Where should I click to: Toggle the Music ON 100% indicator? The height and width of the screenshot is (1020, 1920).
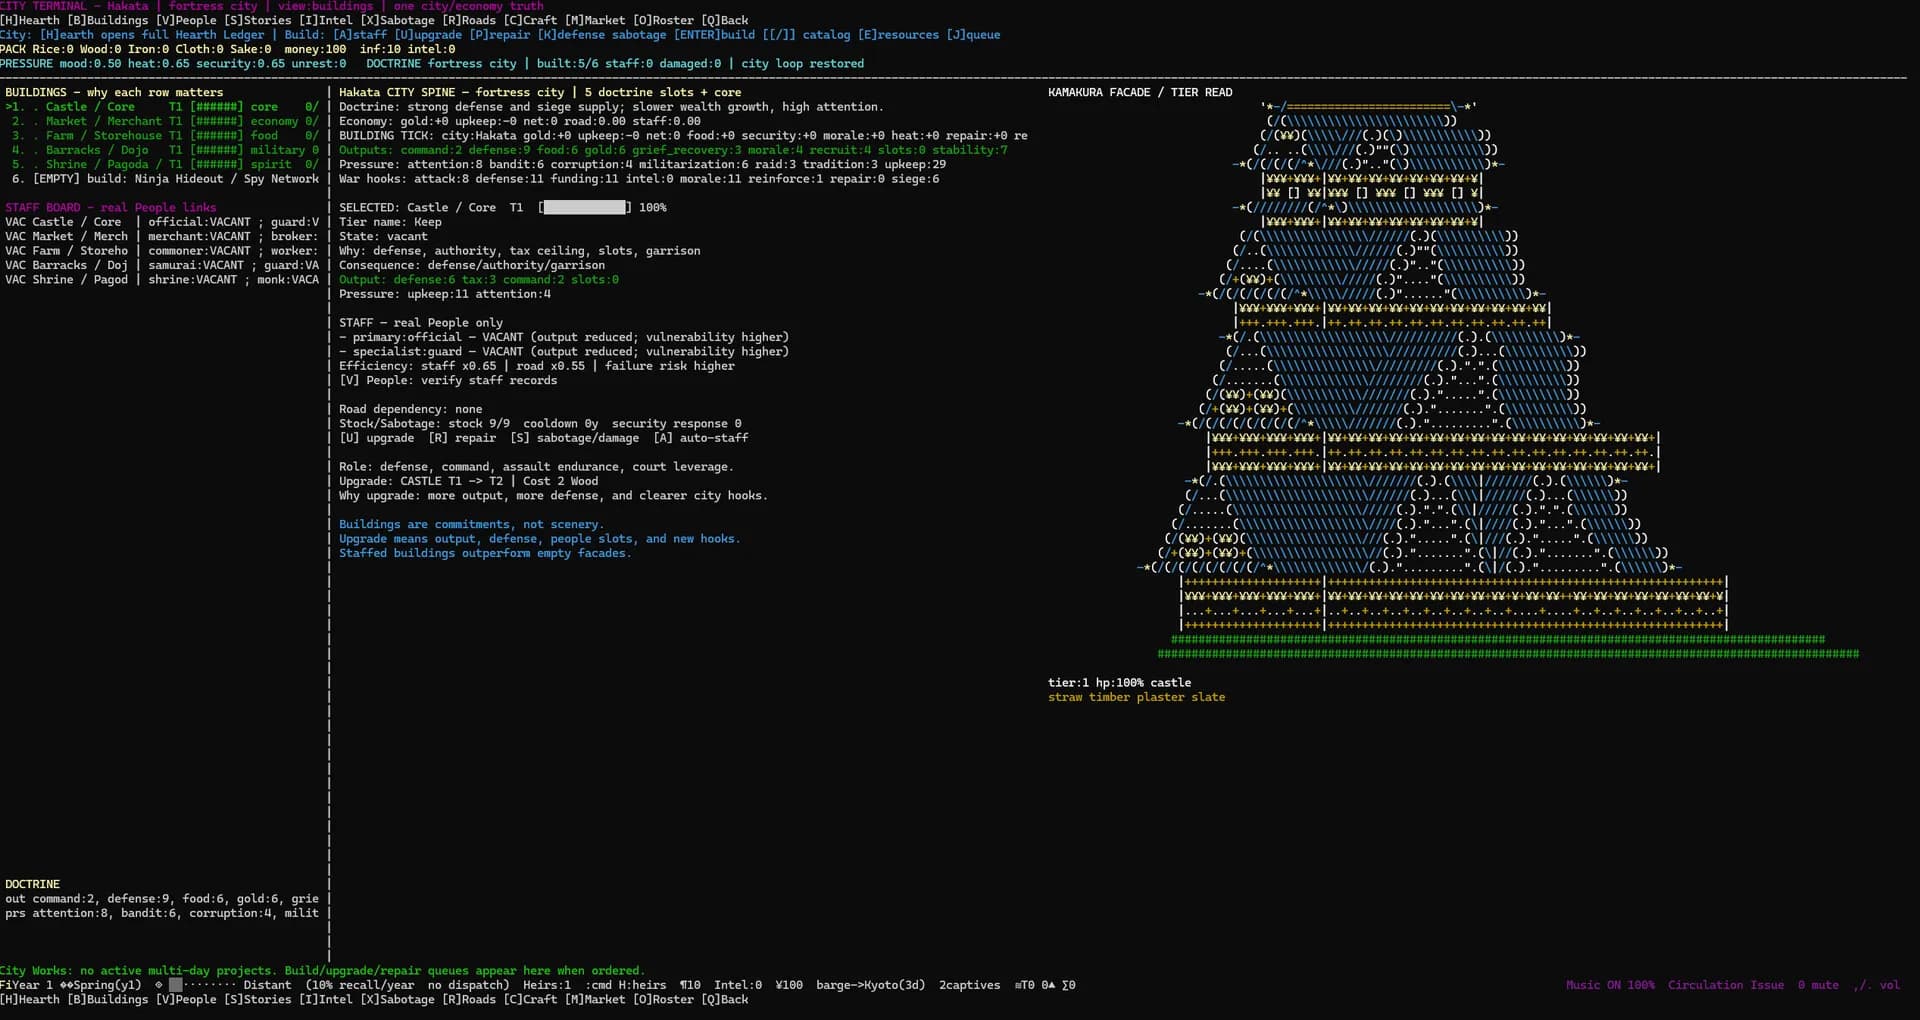tap(1610, 985)
